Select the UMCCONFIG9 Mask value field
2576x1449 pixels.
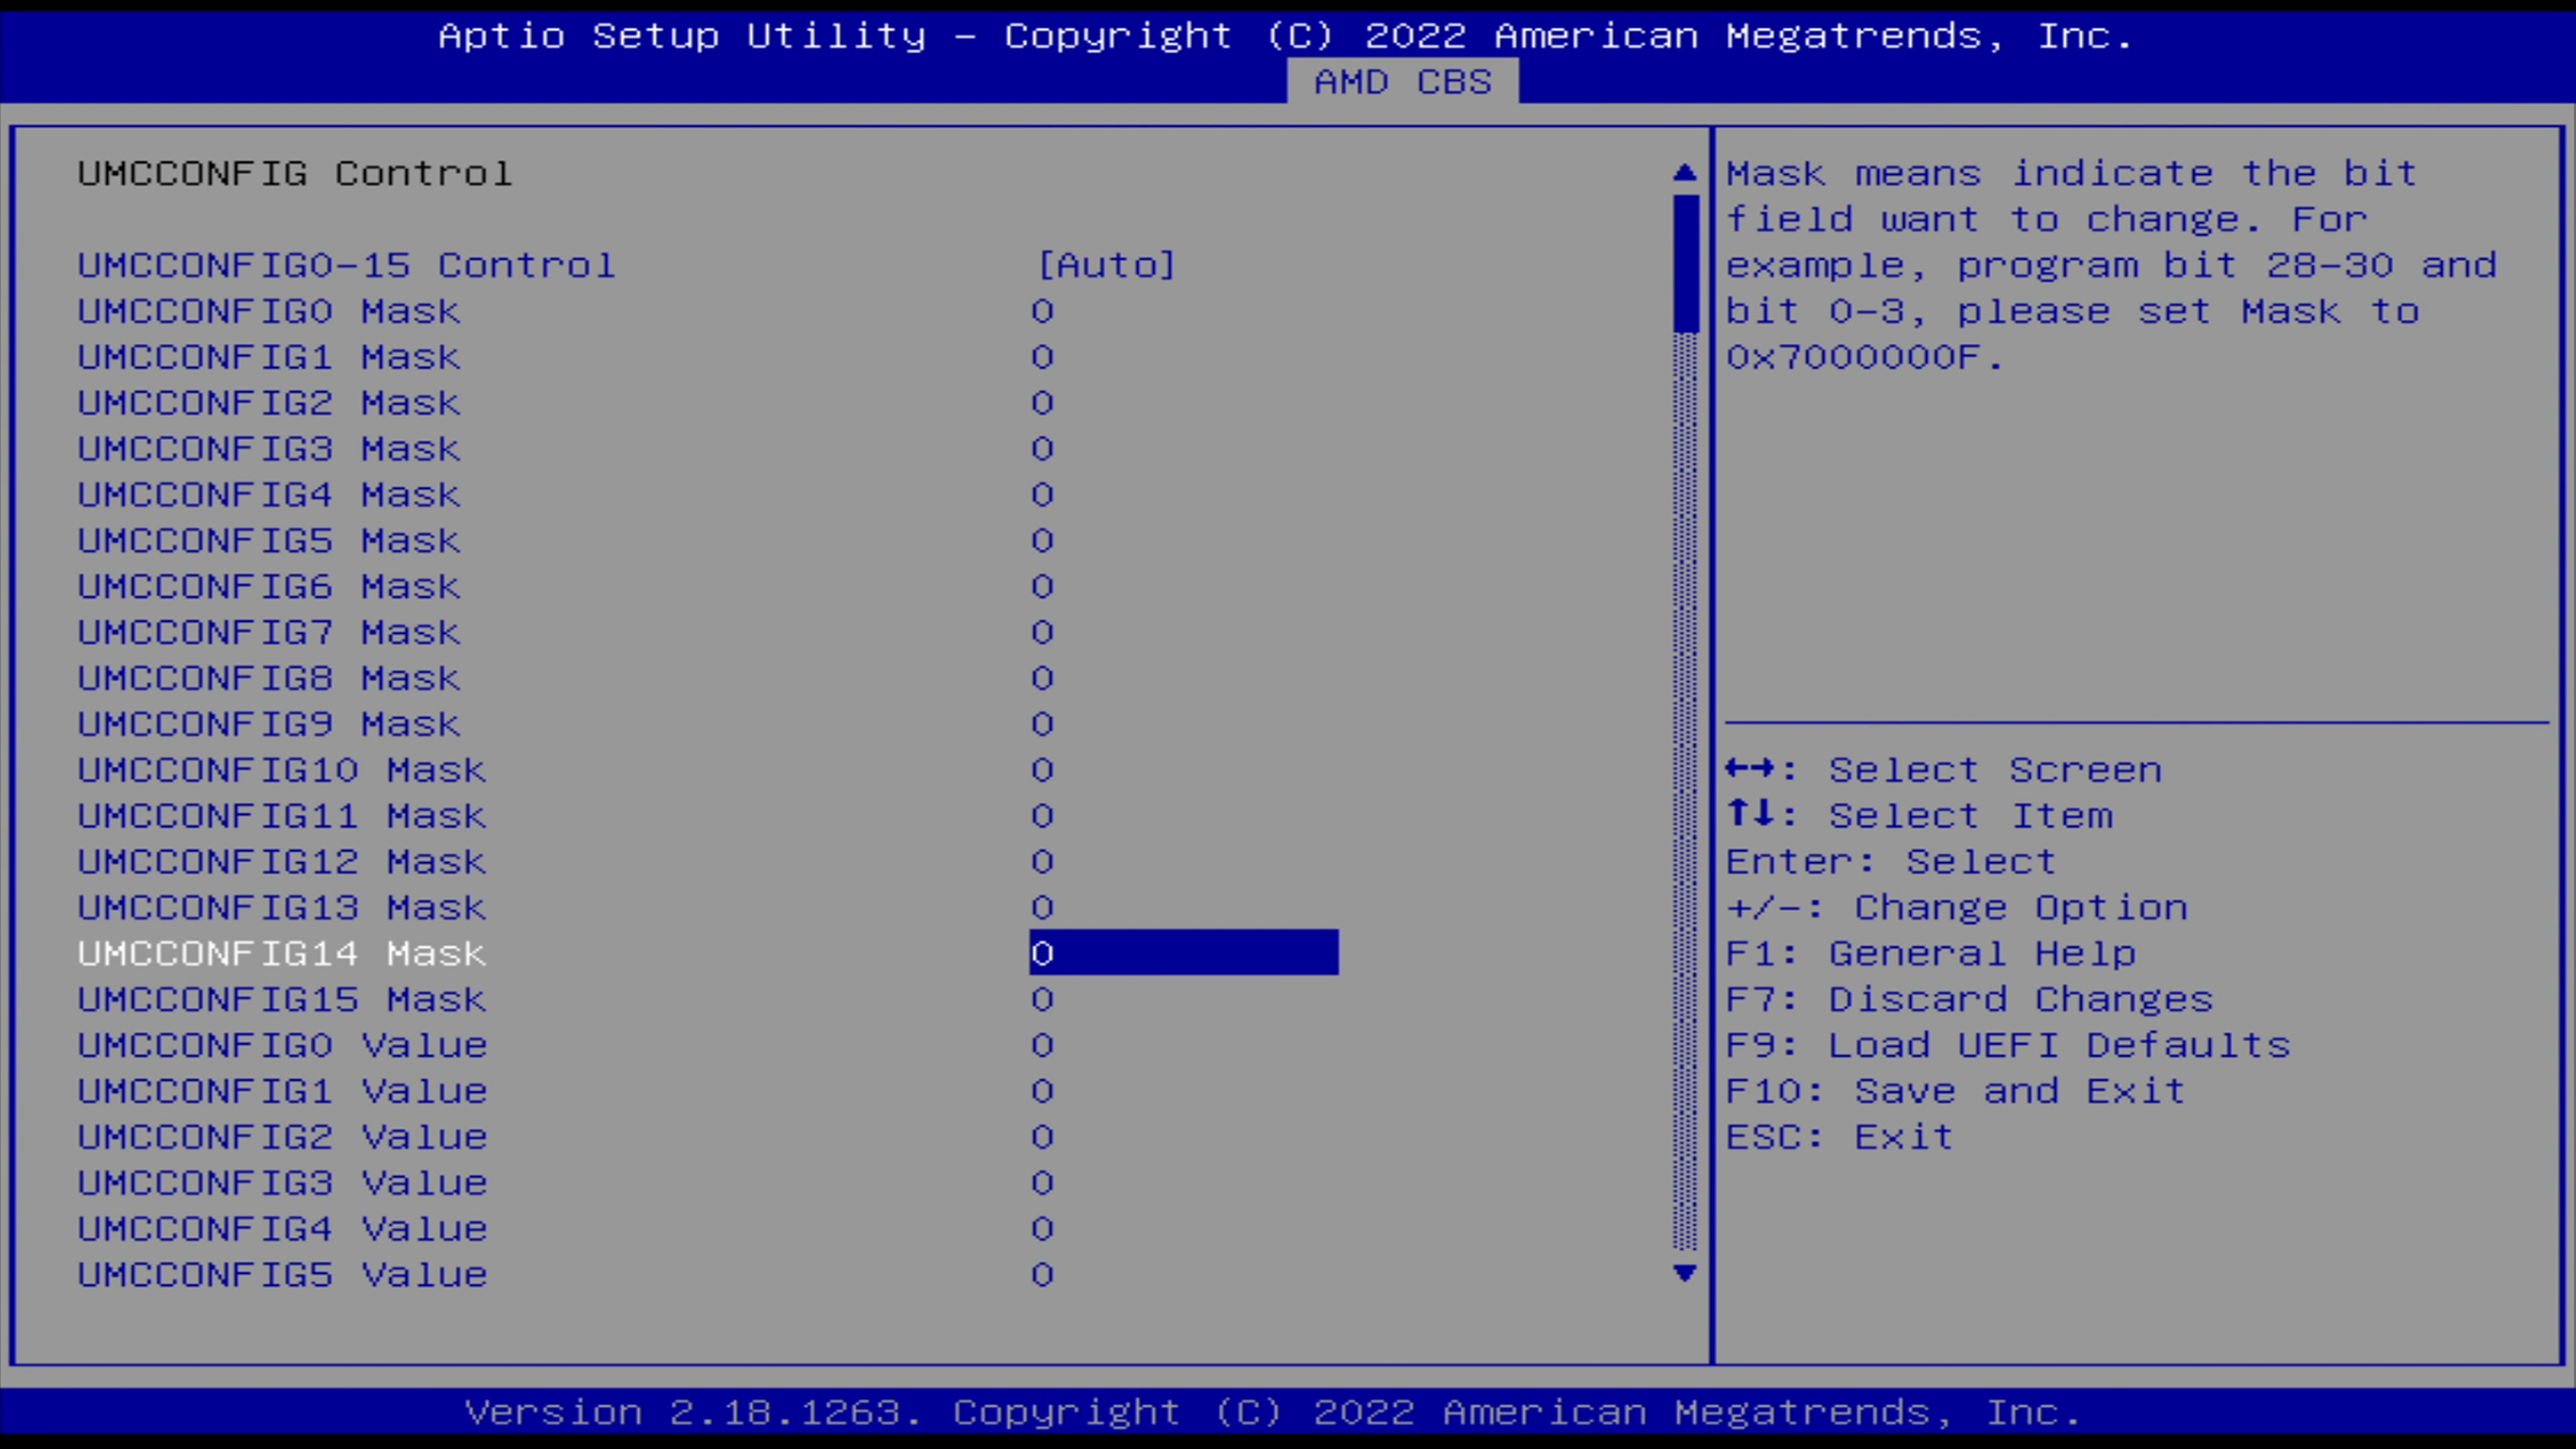tap(1042, 724)
